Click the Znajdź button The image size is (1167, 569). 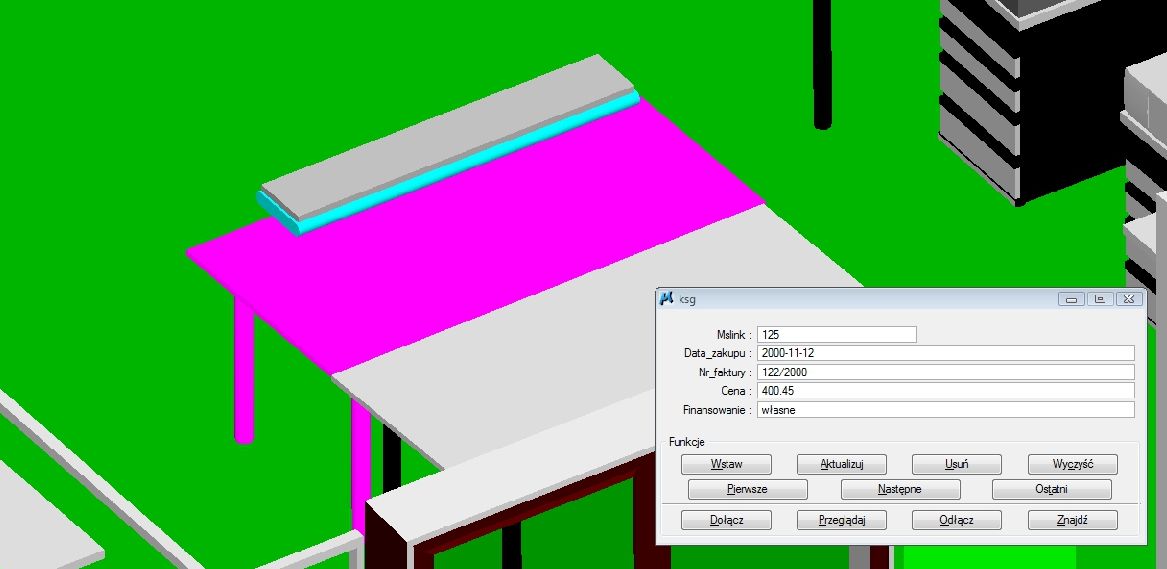click(x=1072, y=520)
